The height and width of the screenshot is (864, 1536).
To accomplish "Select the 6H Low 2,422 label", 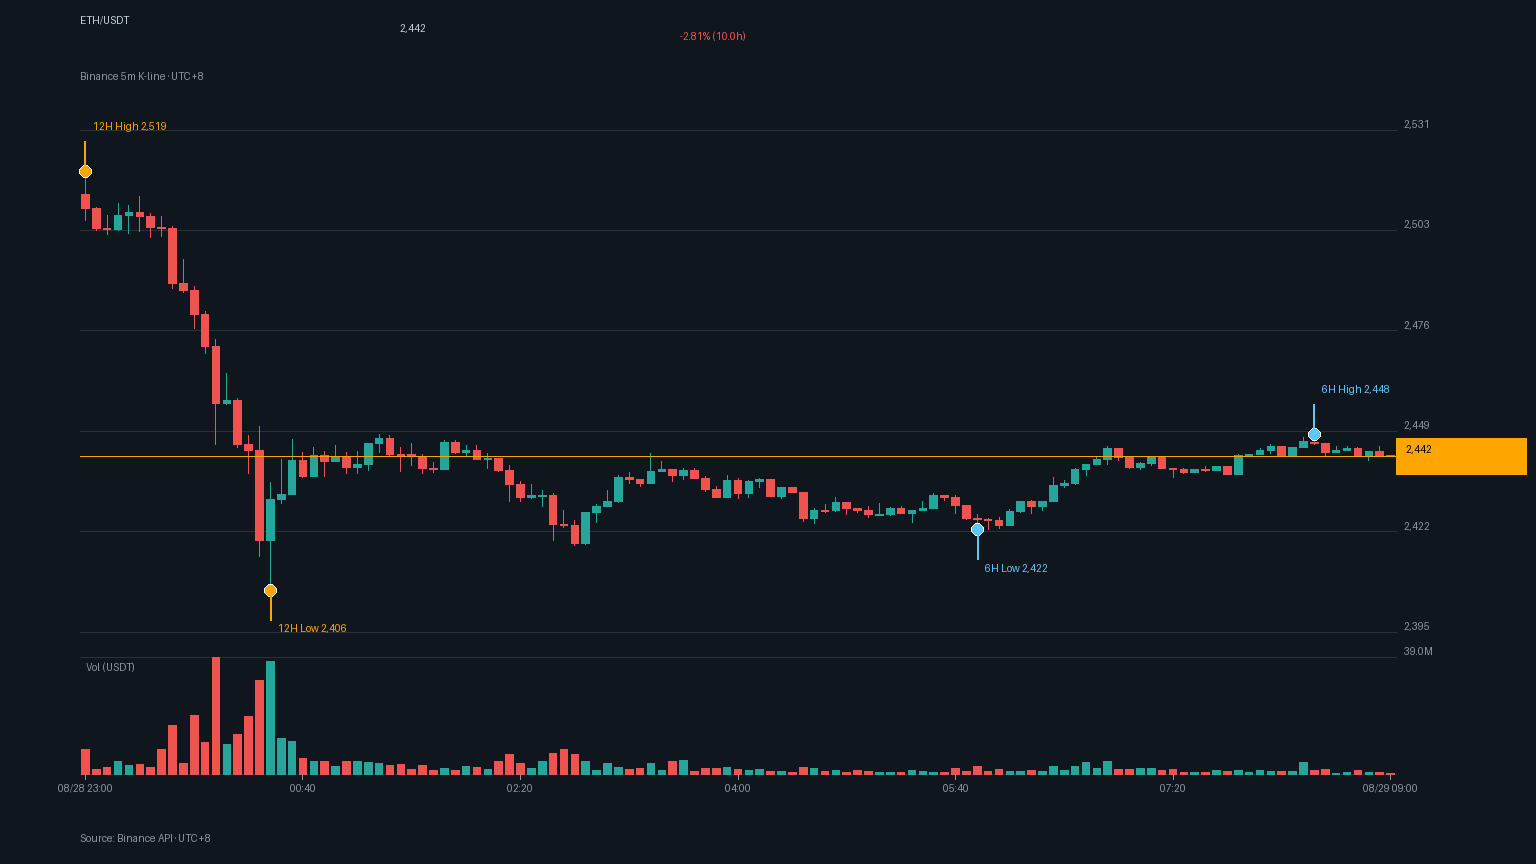I will click(1016, 568).
